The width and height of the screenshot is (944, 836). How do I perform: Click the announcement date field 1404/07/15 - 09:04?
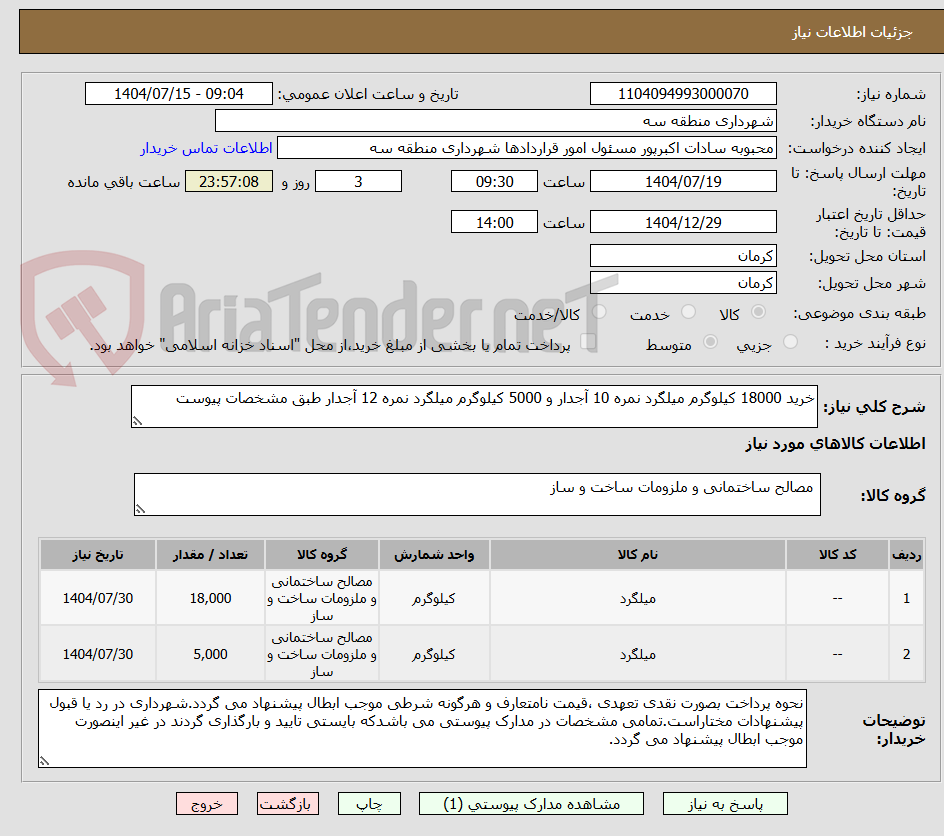[179, 94]
